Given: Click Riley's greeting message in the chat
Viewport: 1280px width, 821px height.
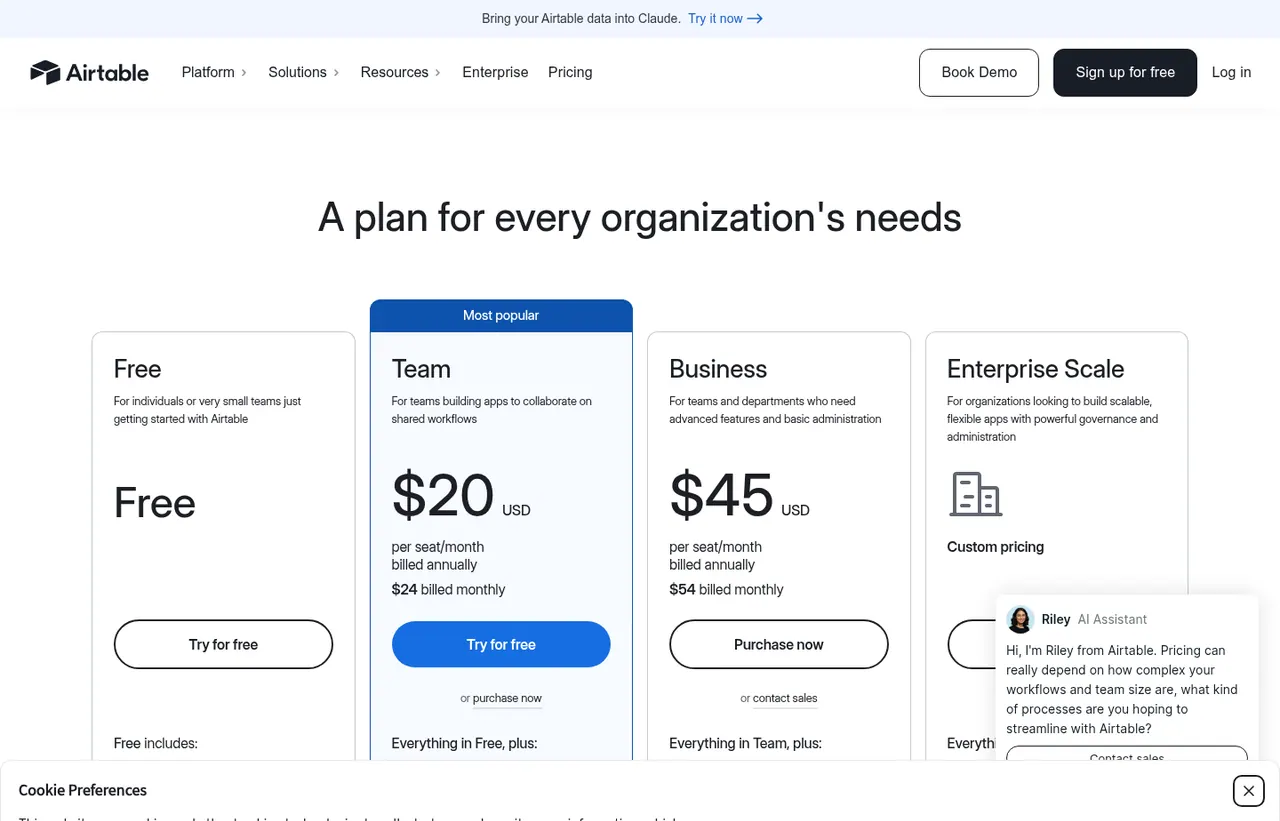Looking at the screenshot, I should click(x=1123, y=689).
